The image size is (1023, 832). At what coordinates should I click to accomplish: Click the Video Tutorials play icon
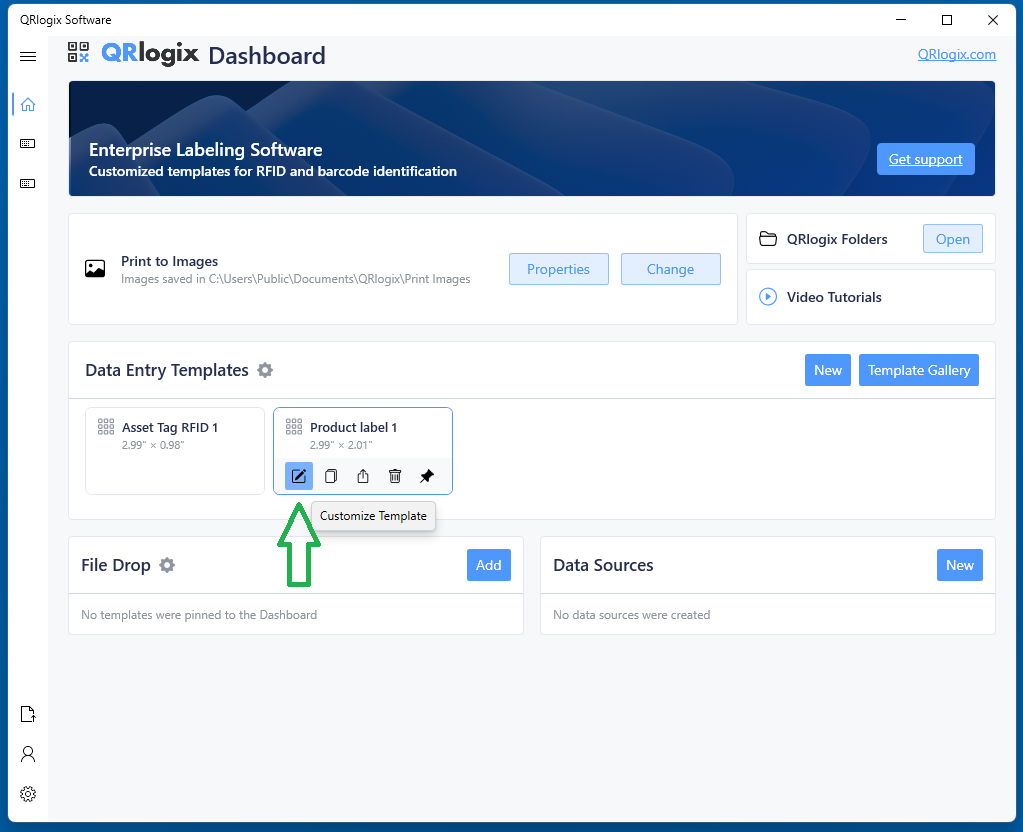(768, 297)
